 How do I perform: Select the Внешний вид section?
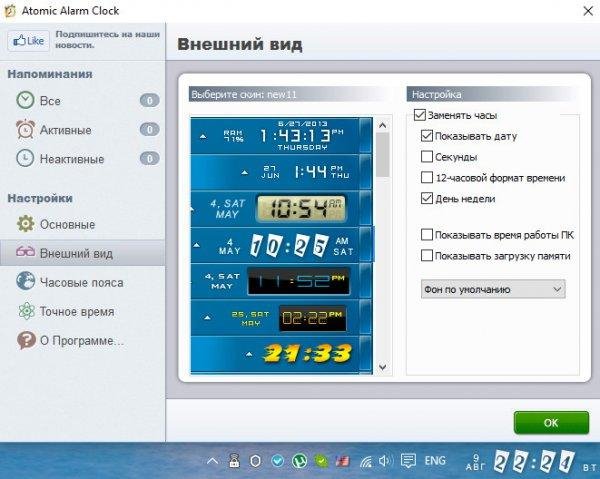83,253
